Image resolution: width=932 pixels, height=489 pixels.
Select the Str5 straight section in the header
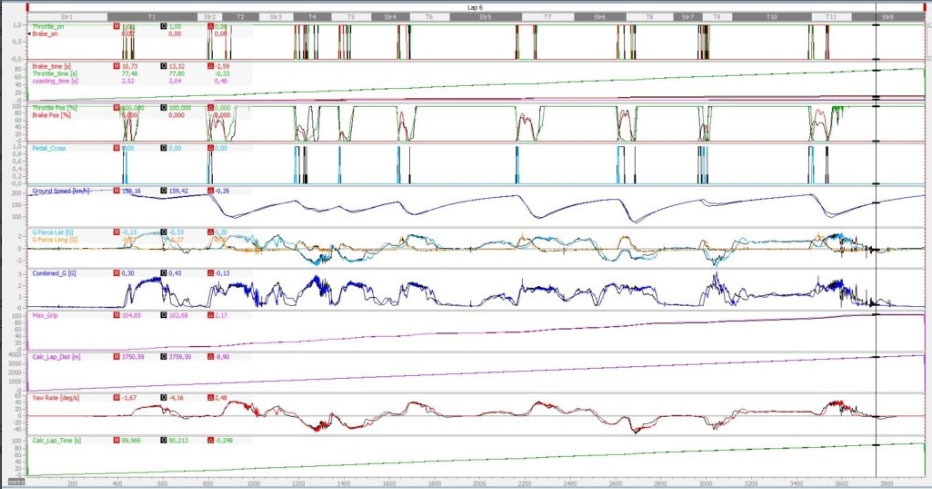(x=485, y=17)
